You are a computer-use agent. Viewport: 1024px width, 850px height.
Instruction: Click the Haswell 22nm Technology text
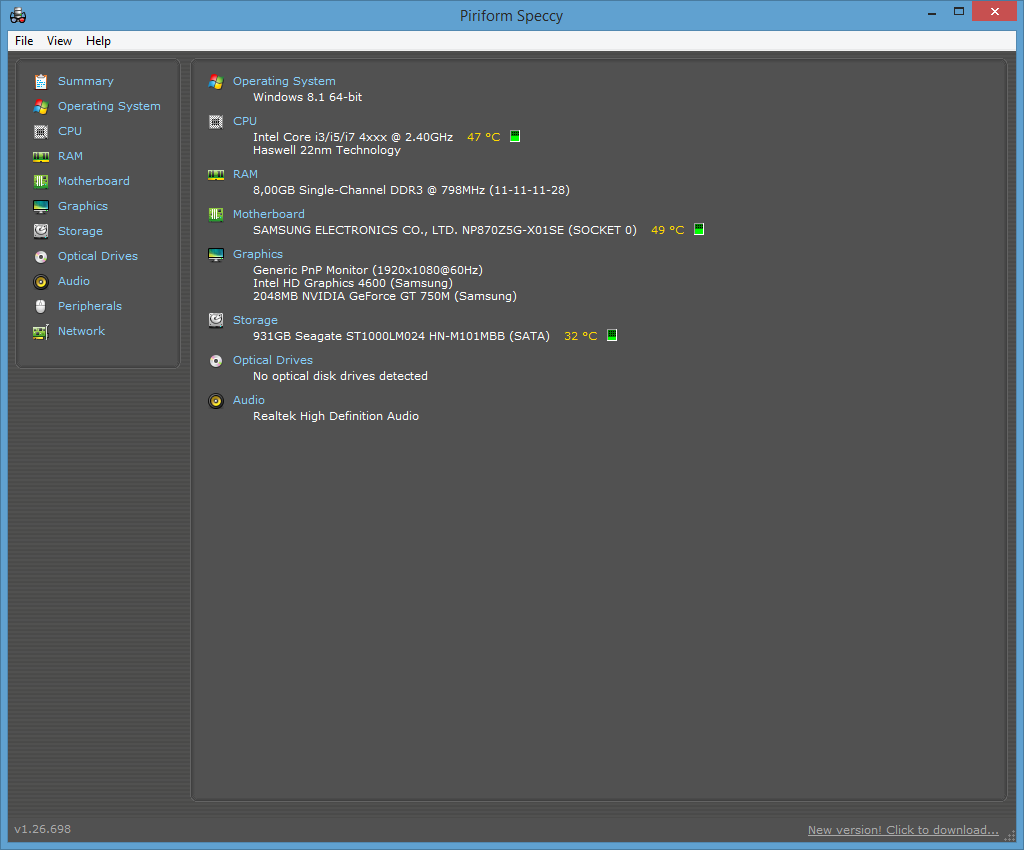point(327,150)
